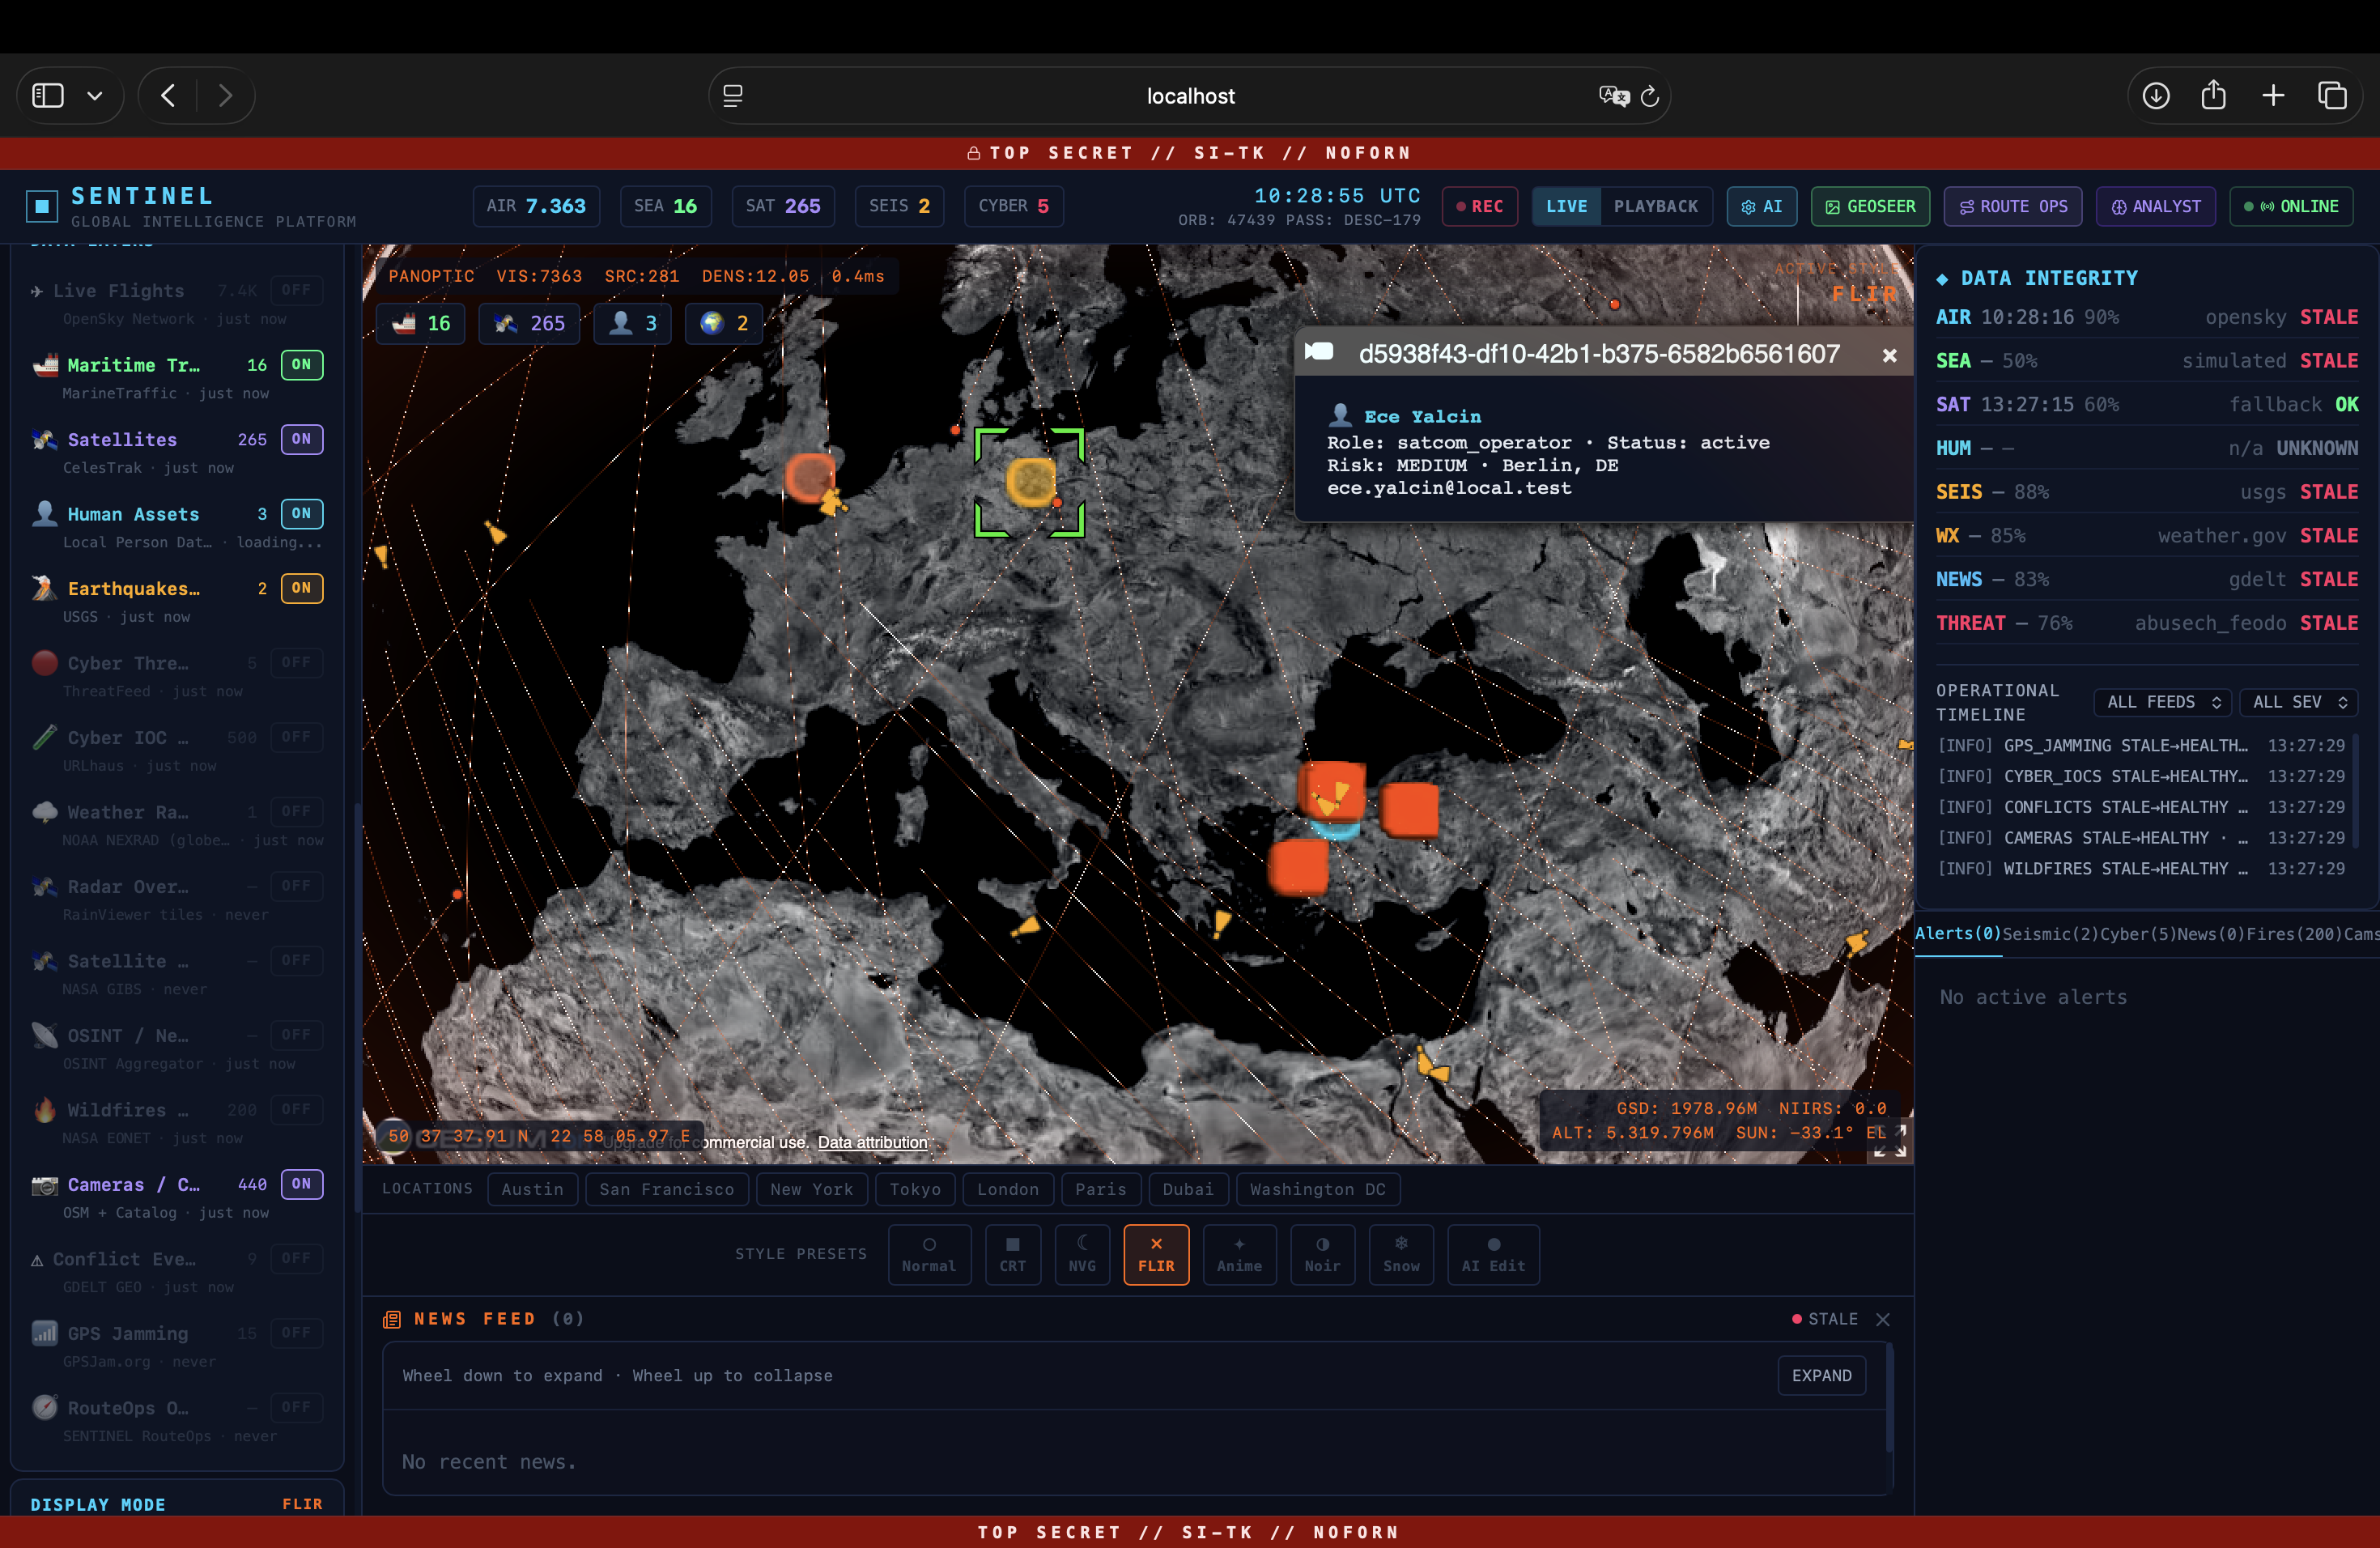The image size is (2380, 1548).
Task: Open the ALL FEEDS dropdown
Action: (2163, 702)
